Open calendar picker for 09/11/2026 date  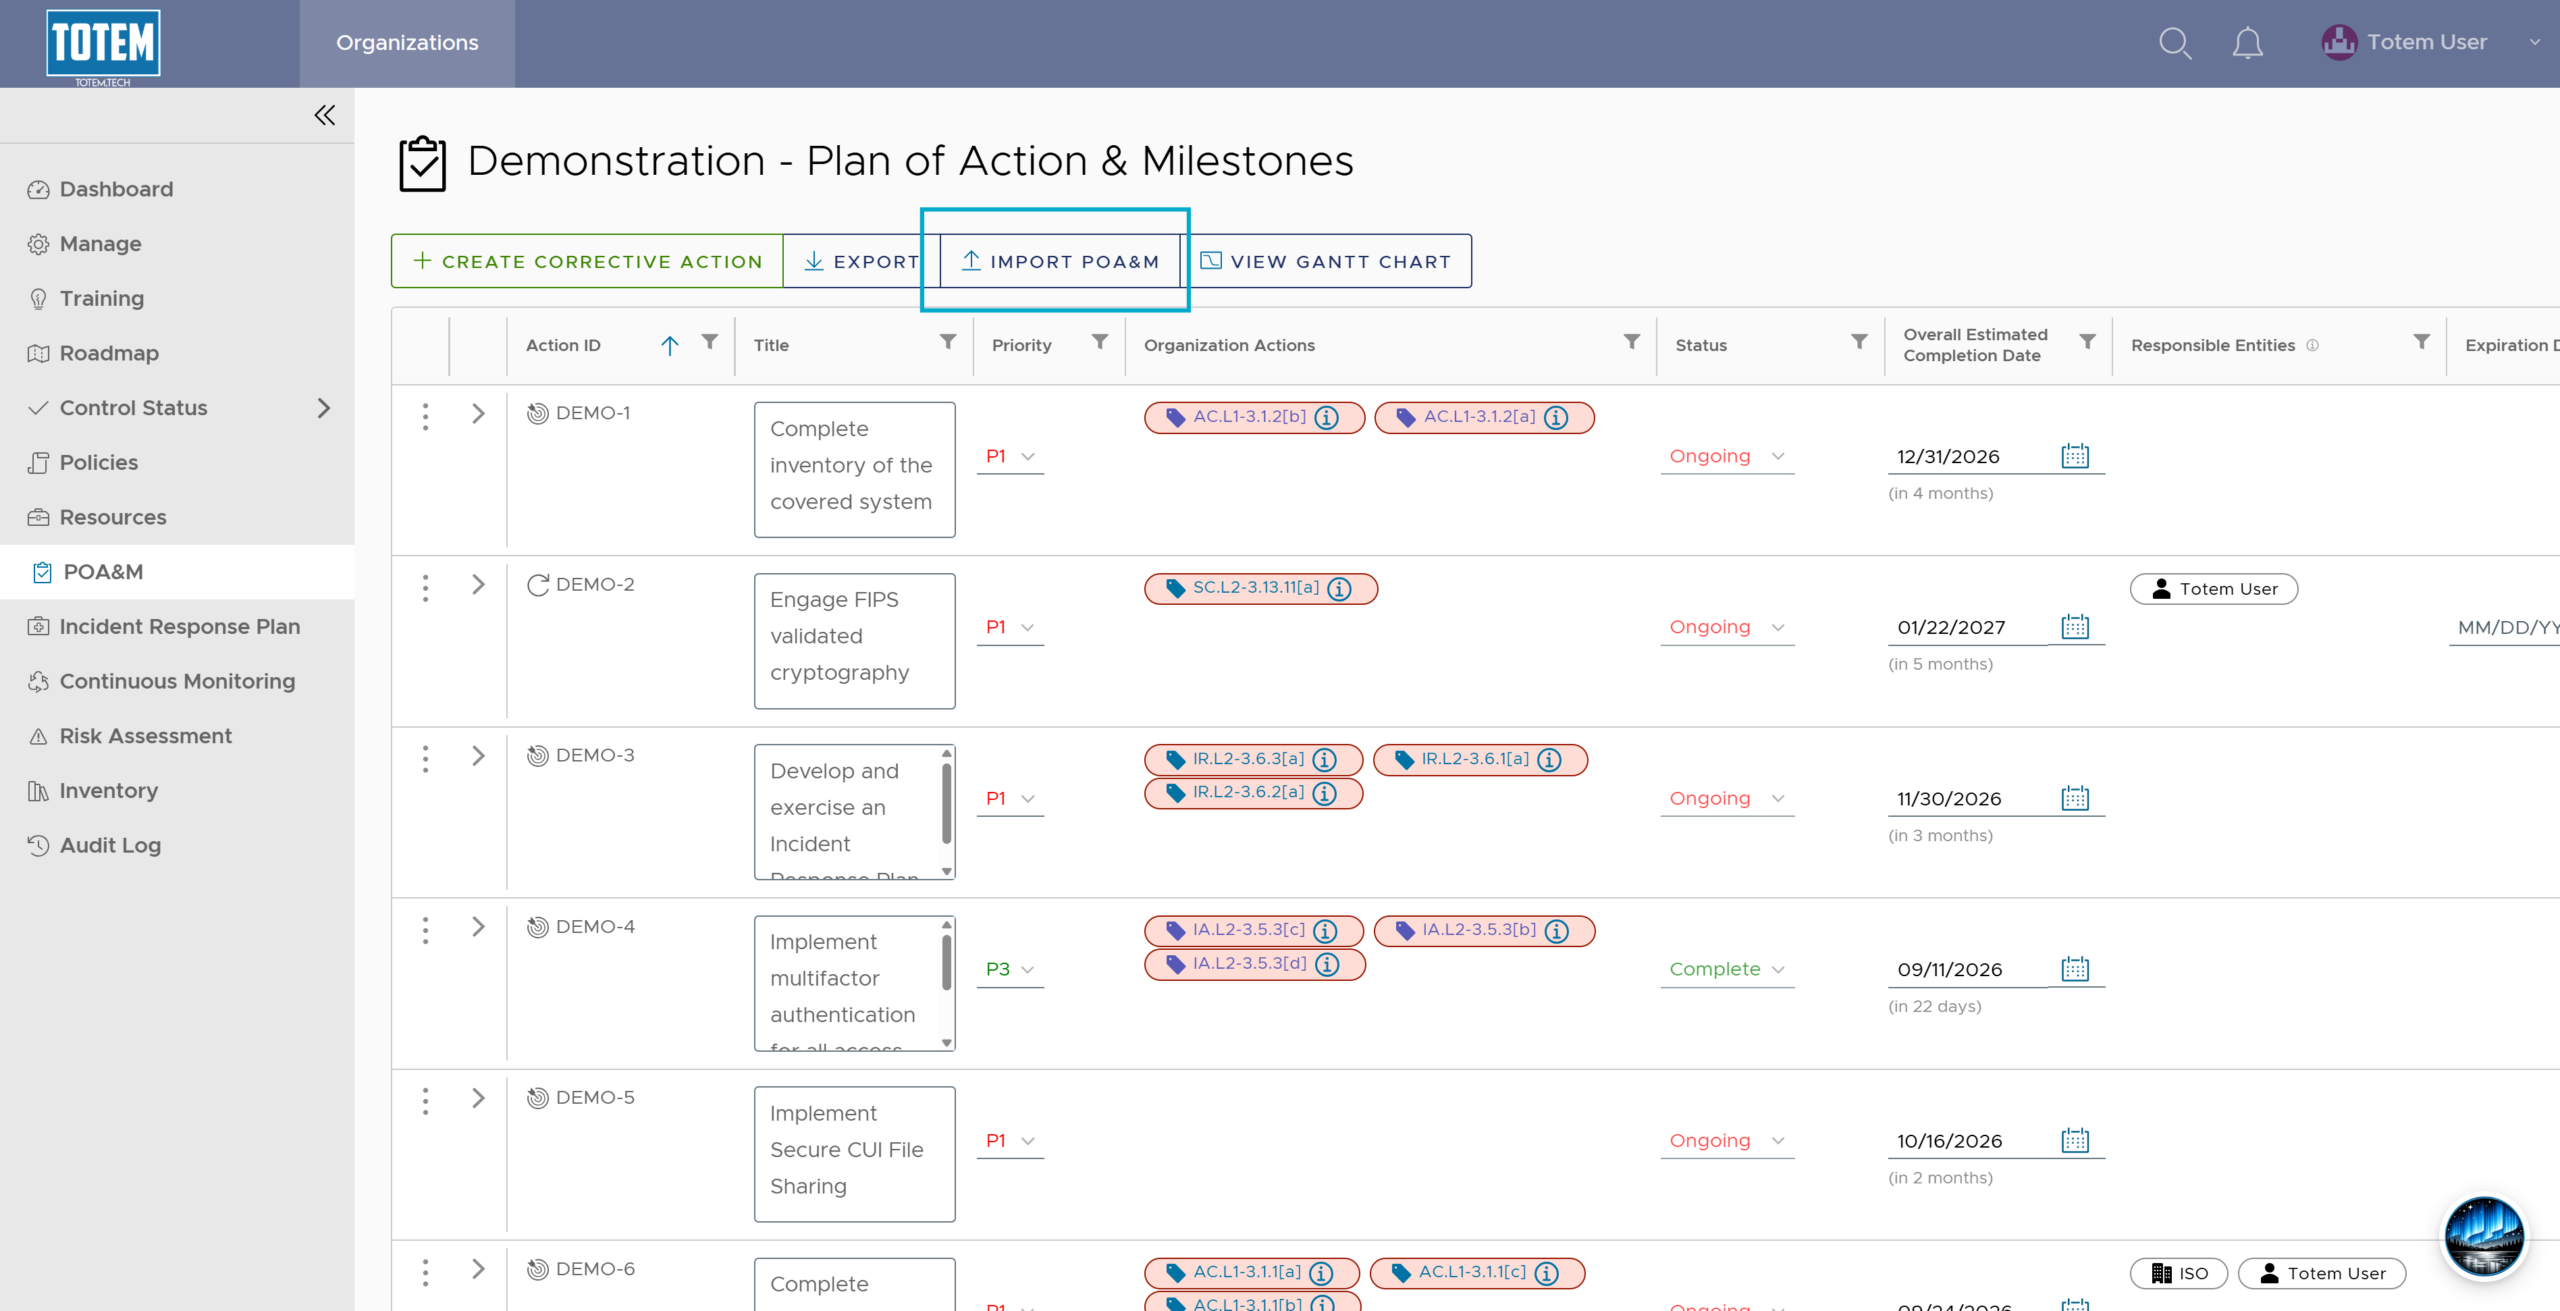pyautogui.click(x=2075, y=969)
